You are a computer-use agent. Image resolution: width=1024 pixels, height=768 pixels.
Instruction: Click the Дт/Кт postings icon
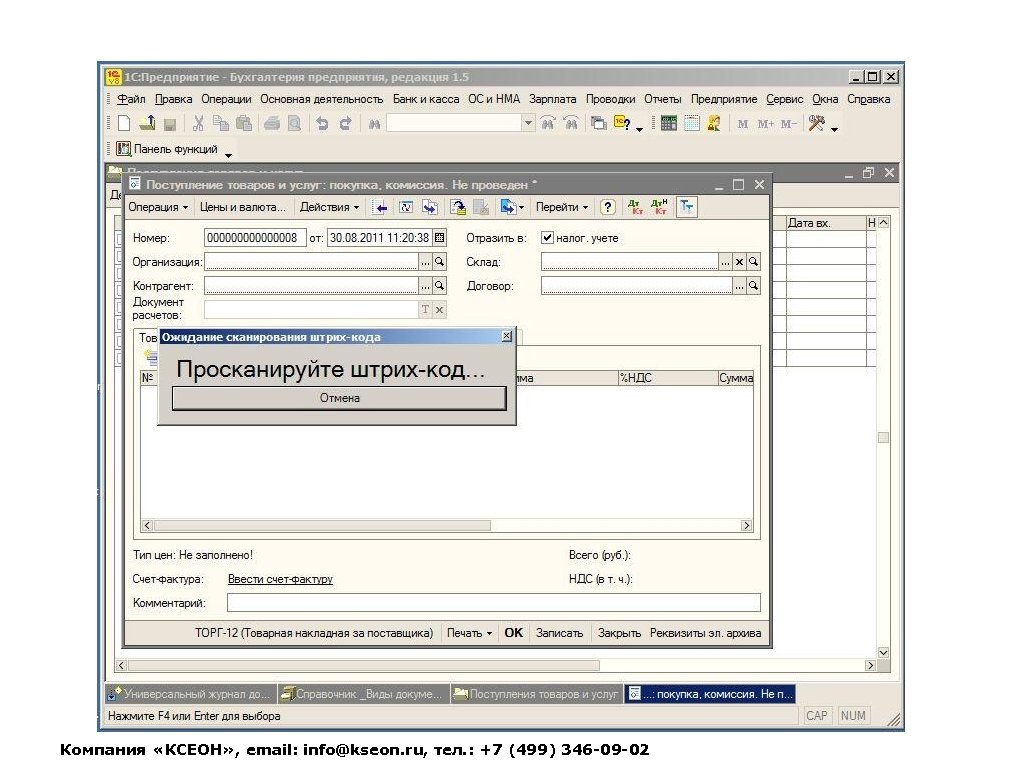click(x=635, y=207)
